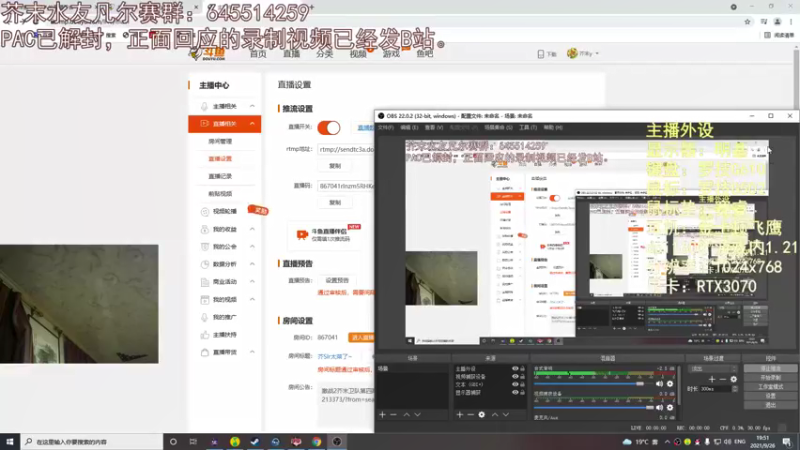The height and width of the screenshot is (450, 800).
Task: Open source properties gear in sources panel
Action: coord(482,415)
